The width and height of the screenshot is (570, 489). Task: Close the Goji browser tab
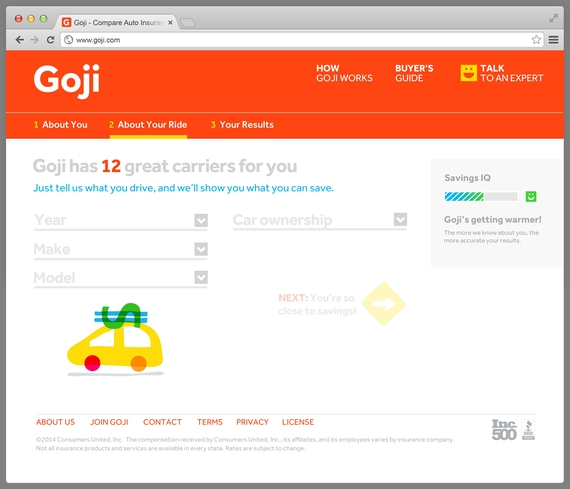click(x=170, y=23)
